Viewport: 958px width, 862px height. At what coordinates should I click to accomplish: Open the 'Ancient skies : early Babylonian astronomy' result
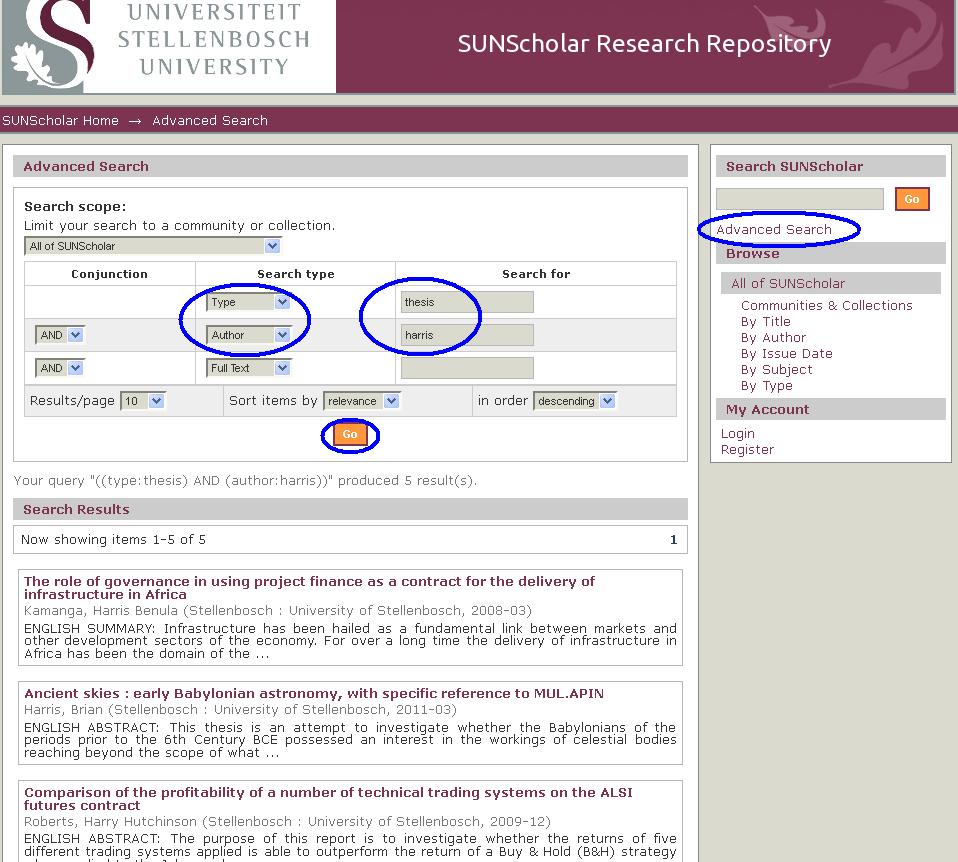tap(314, 693)
